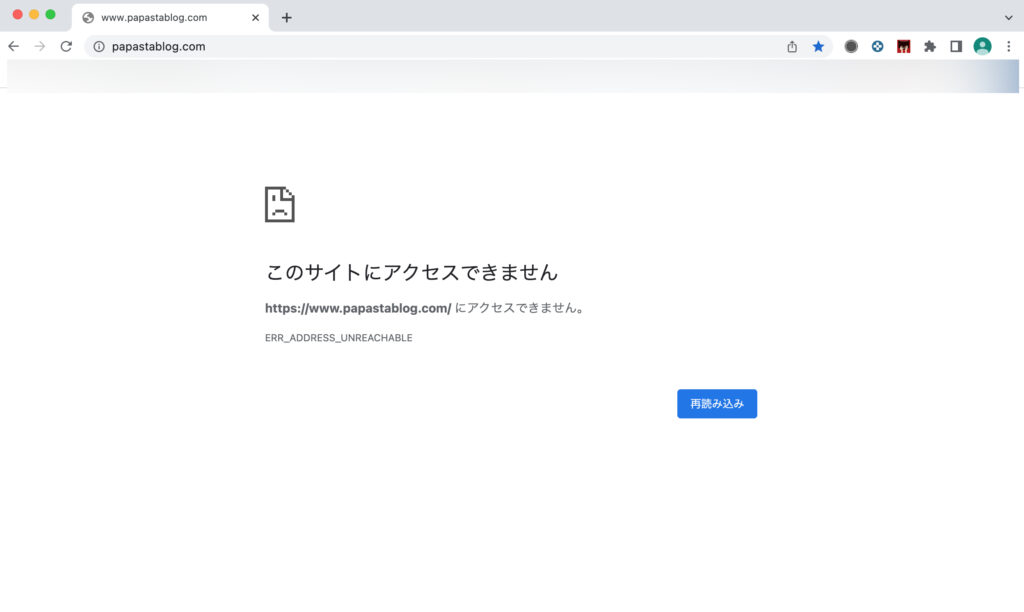Reload the page using toolbar refresh icon
The image size is (1024, 612).
(66, 46)
